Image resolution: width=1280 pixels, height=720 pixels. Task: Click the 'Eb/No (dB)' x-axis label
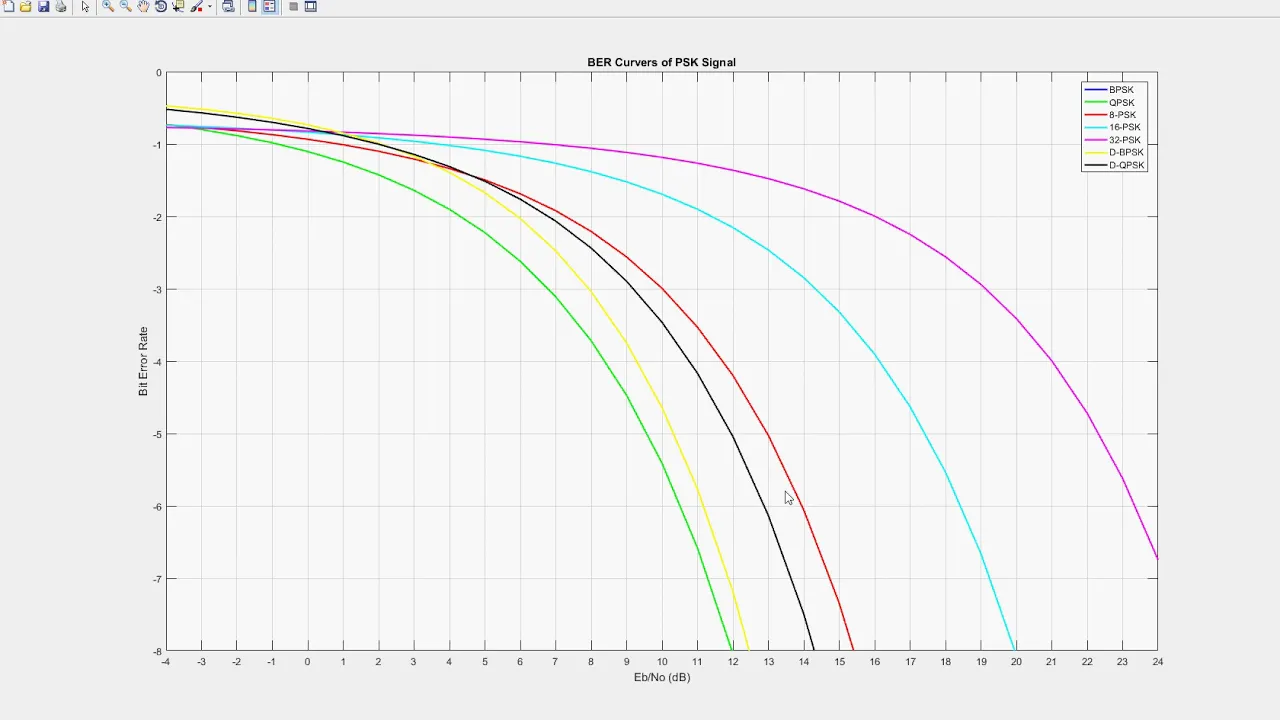coord(662,677)
